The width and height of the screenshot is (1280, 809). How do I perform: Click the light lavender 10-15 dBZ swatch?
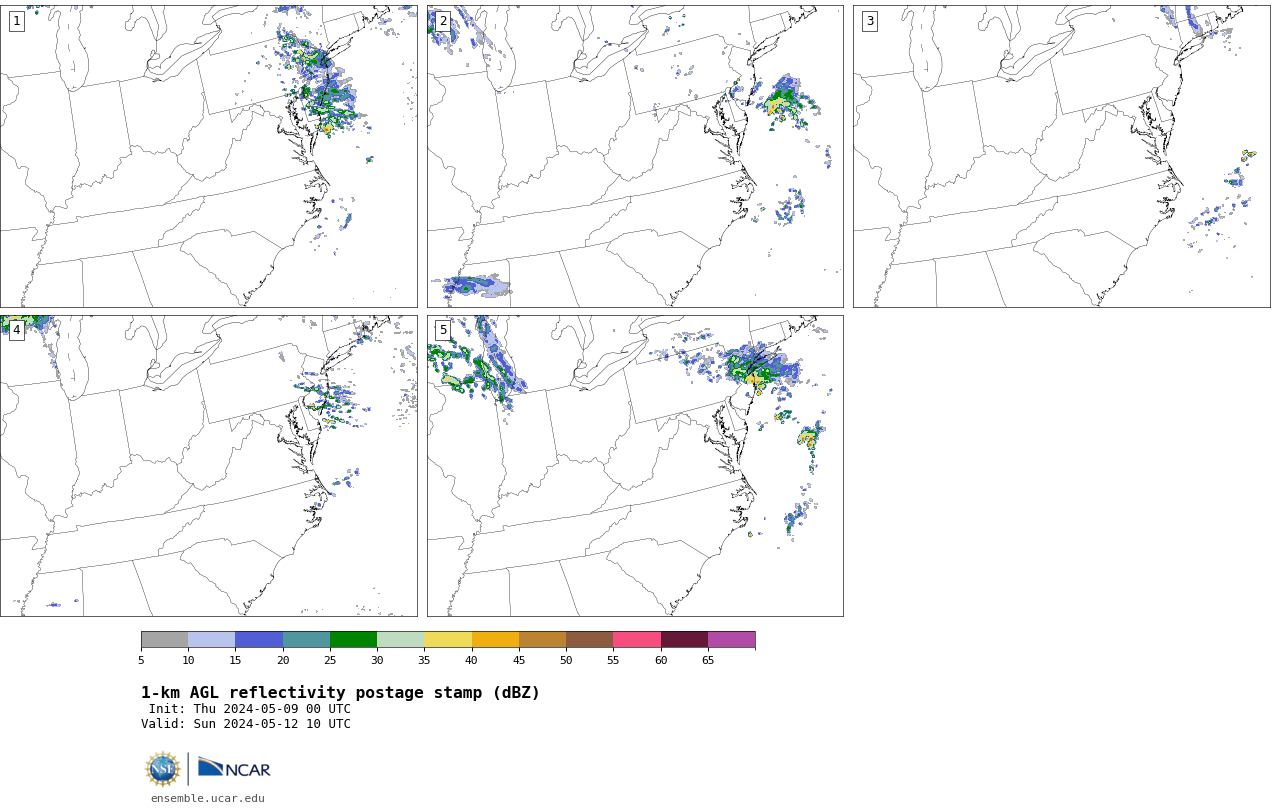click(212, 640)
